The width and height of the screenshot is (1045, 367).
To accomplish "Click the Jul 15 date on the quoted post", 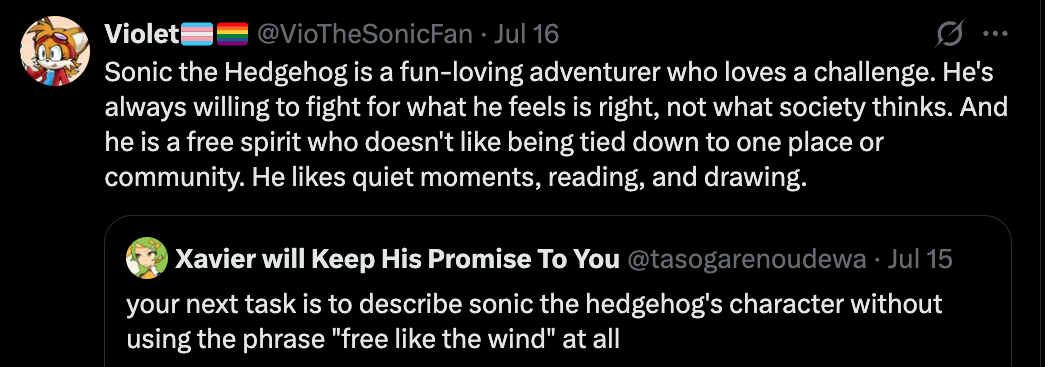I will click(920, 259).
